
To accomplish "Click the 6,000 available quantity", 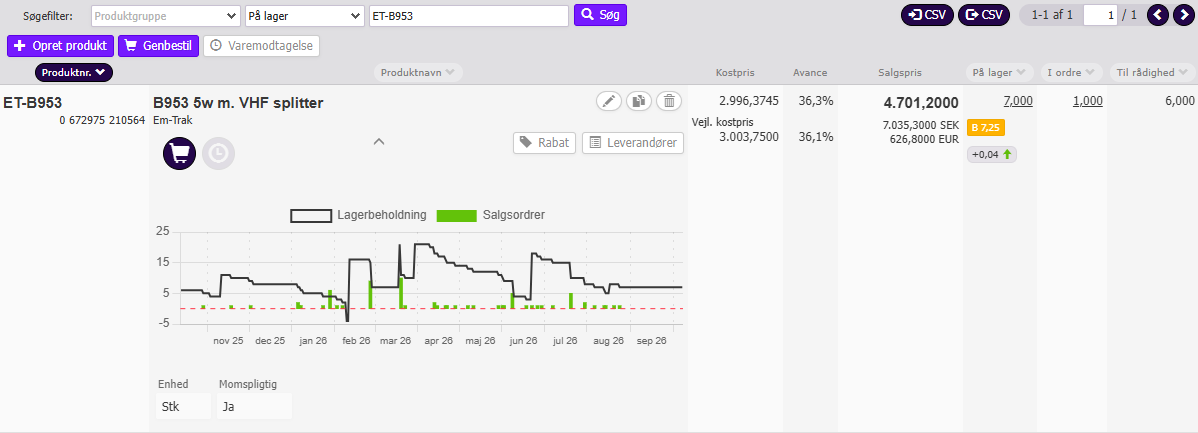I will [1180, 101].
